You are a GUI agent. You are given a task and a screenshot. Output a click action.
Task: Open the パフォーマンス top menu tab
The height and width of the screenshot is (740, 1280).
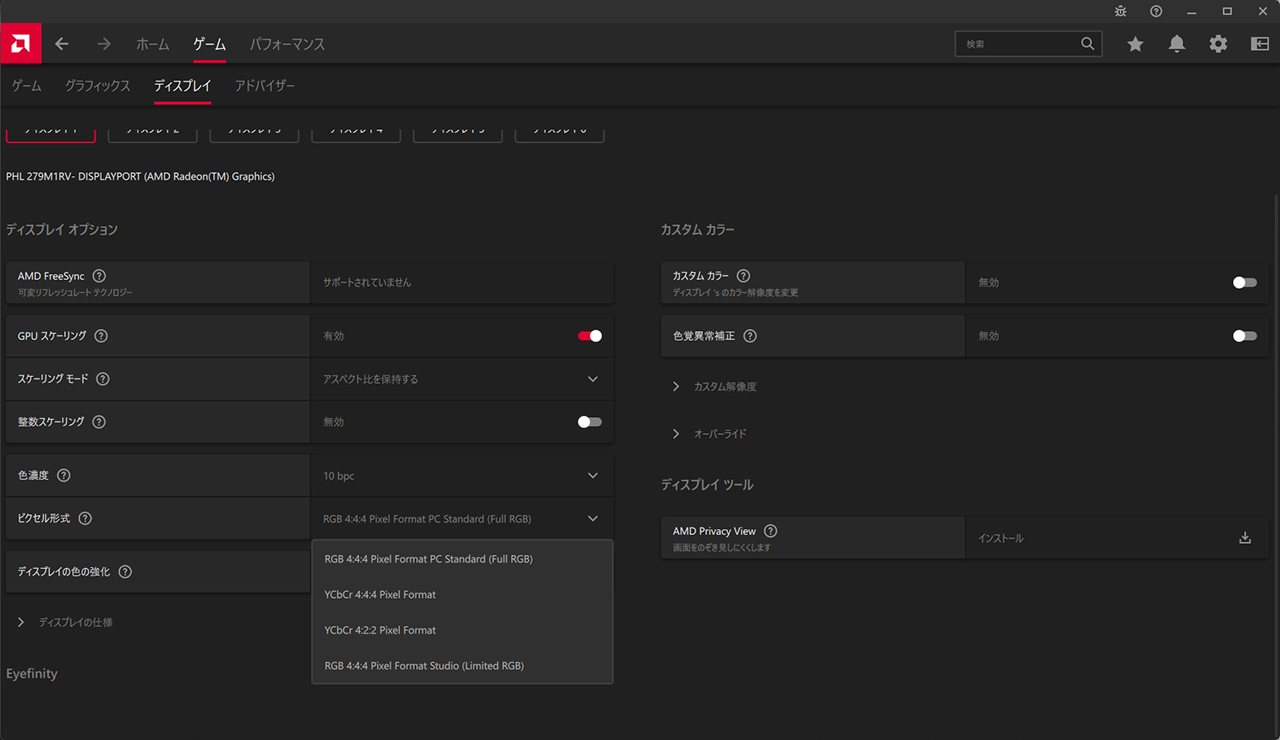click(x=287, y=44)
